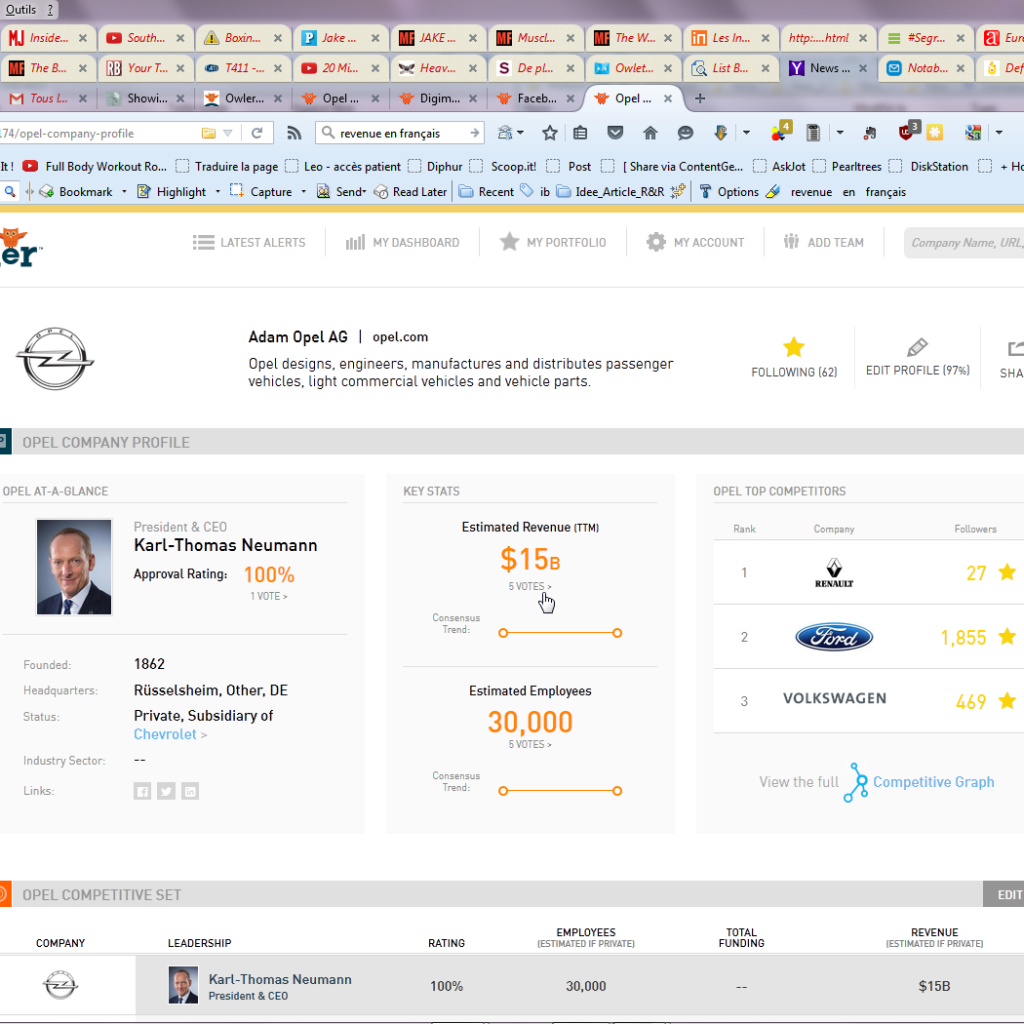
Task: Click Karl-Thomas Neumann in competitive set table
Action: [x=280, y=979]
